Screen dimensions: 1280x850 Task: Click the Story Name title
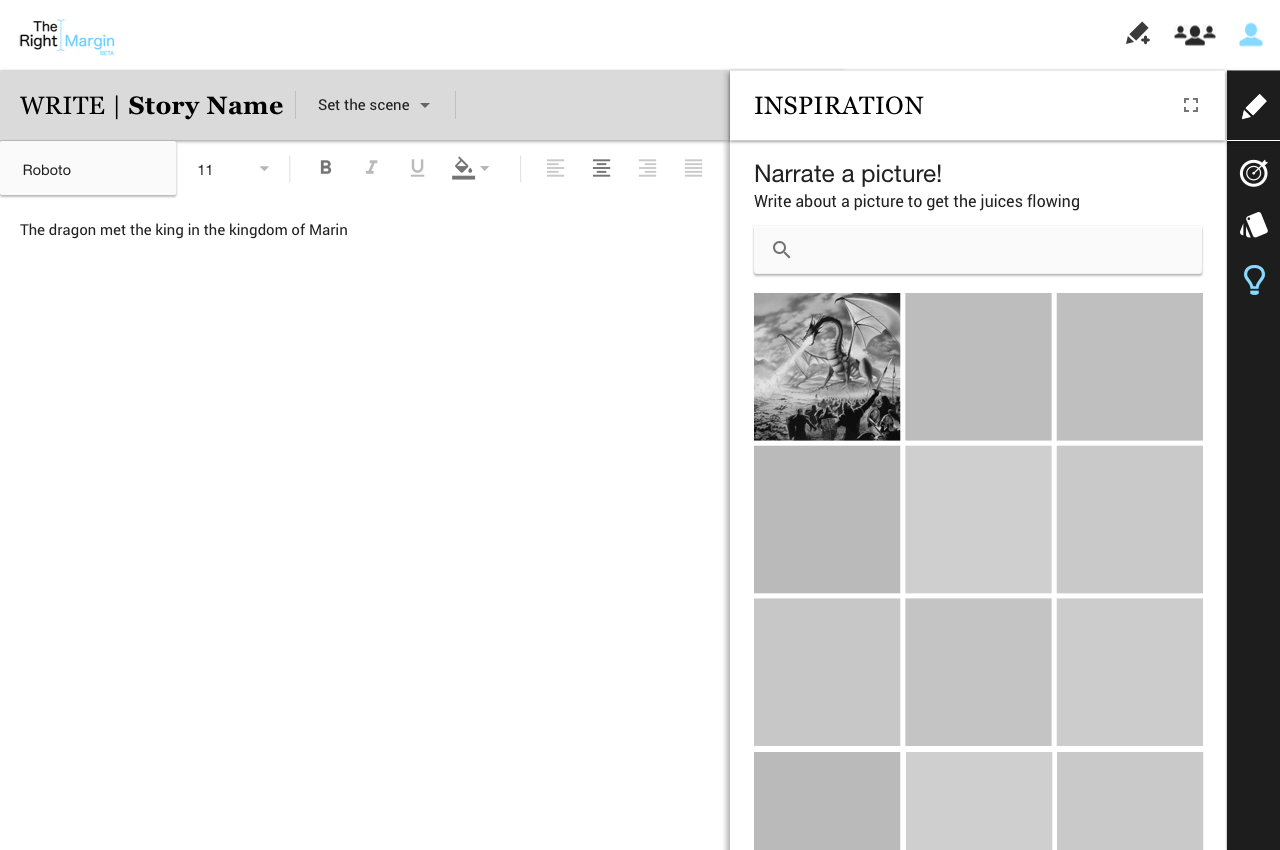point(205,105)
